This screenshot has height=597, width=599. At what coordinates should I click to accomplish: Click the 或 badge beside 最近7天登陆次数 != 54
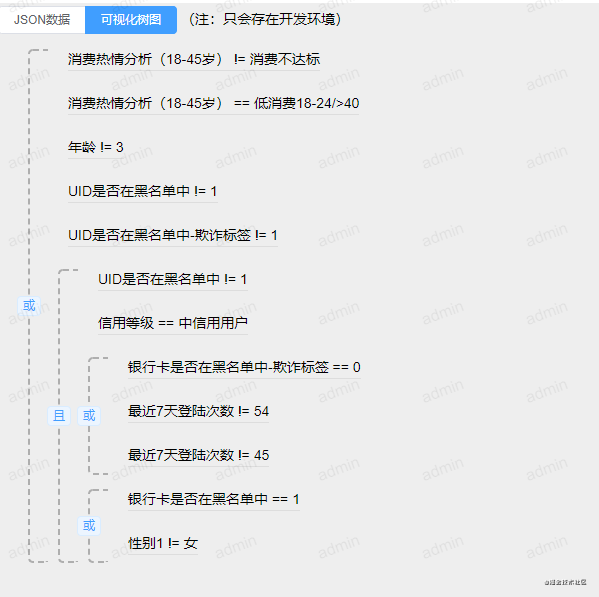(89, 416)
